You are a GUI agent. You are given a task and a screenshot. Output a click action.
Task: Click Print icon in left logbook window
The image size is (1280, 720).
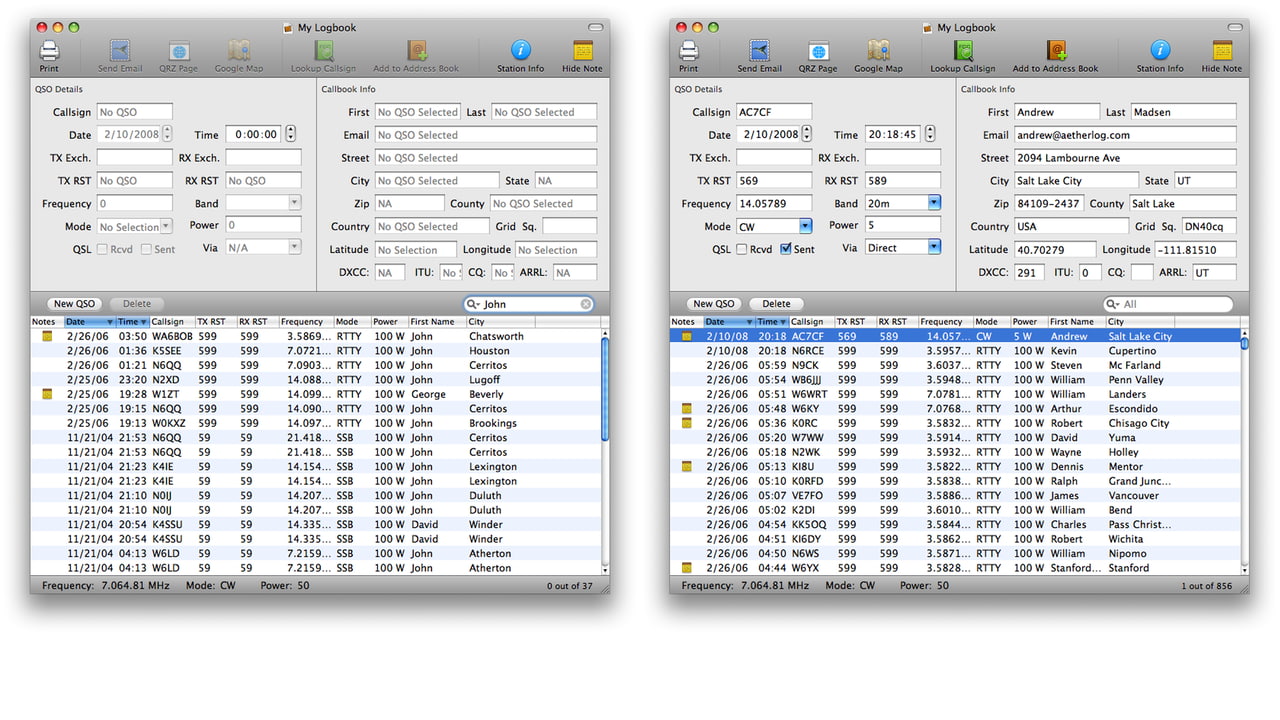49,50
